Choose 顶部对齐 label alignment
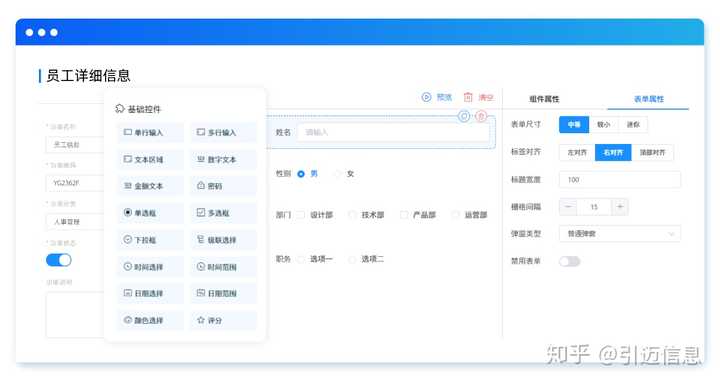 pos(652,152)
